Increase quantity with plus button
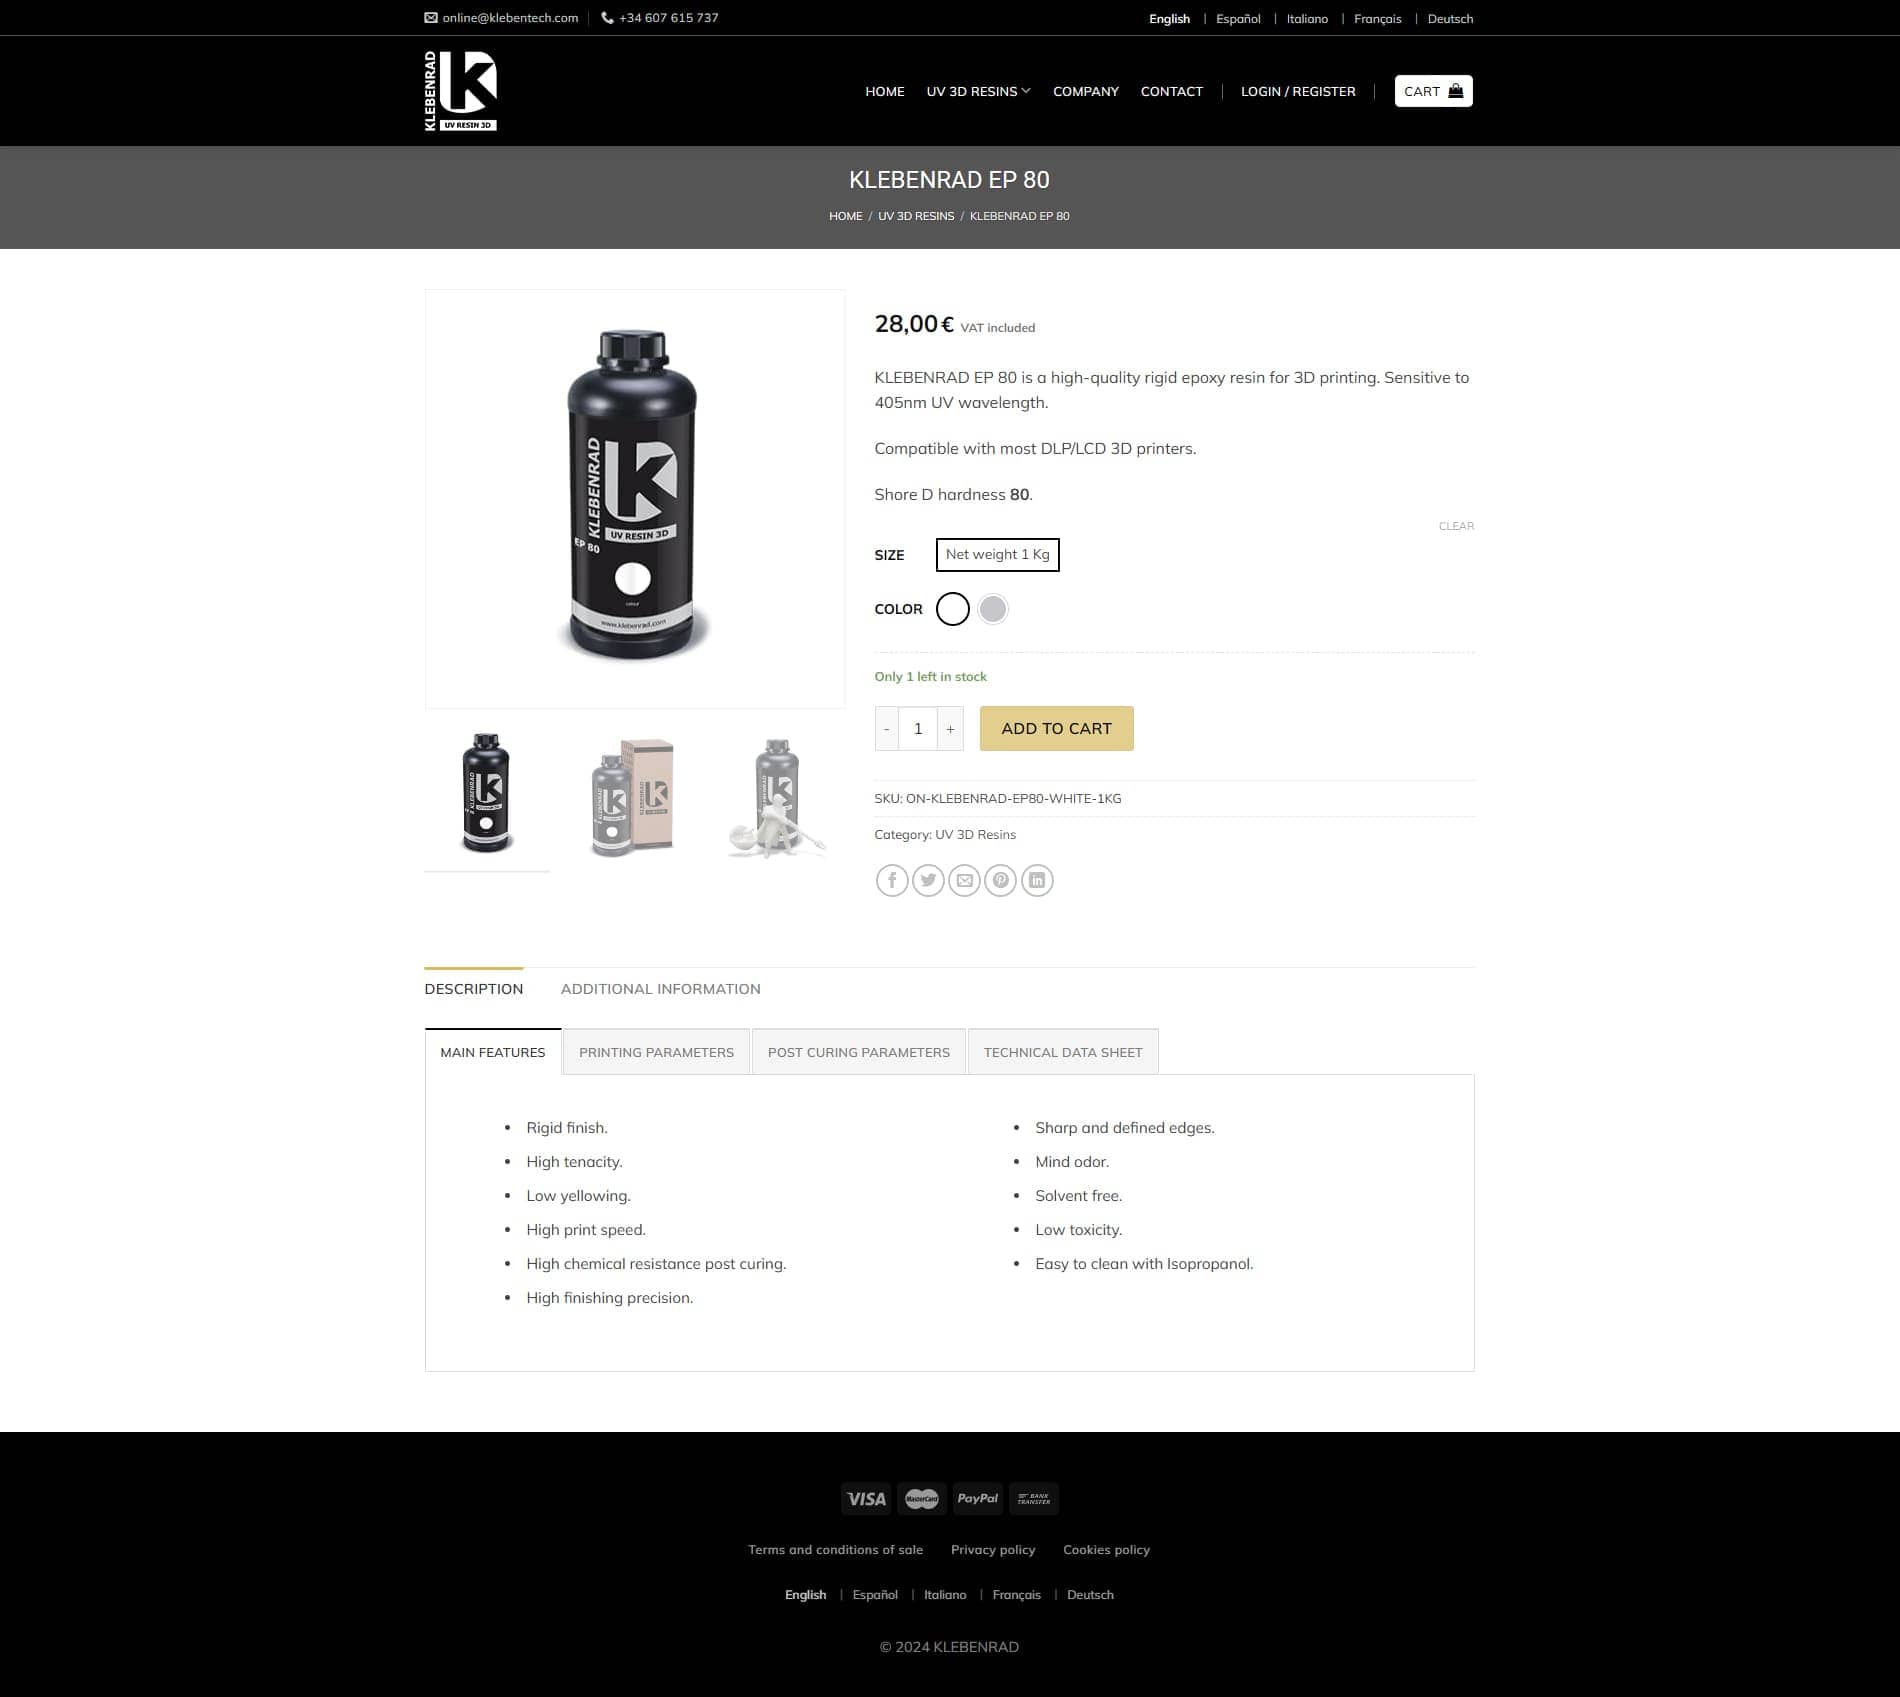This screenshot has width=1900, height=1697. [950, 729]
